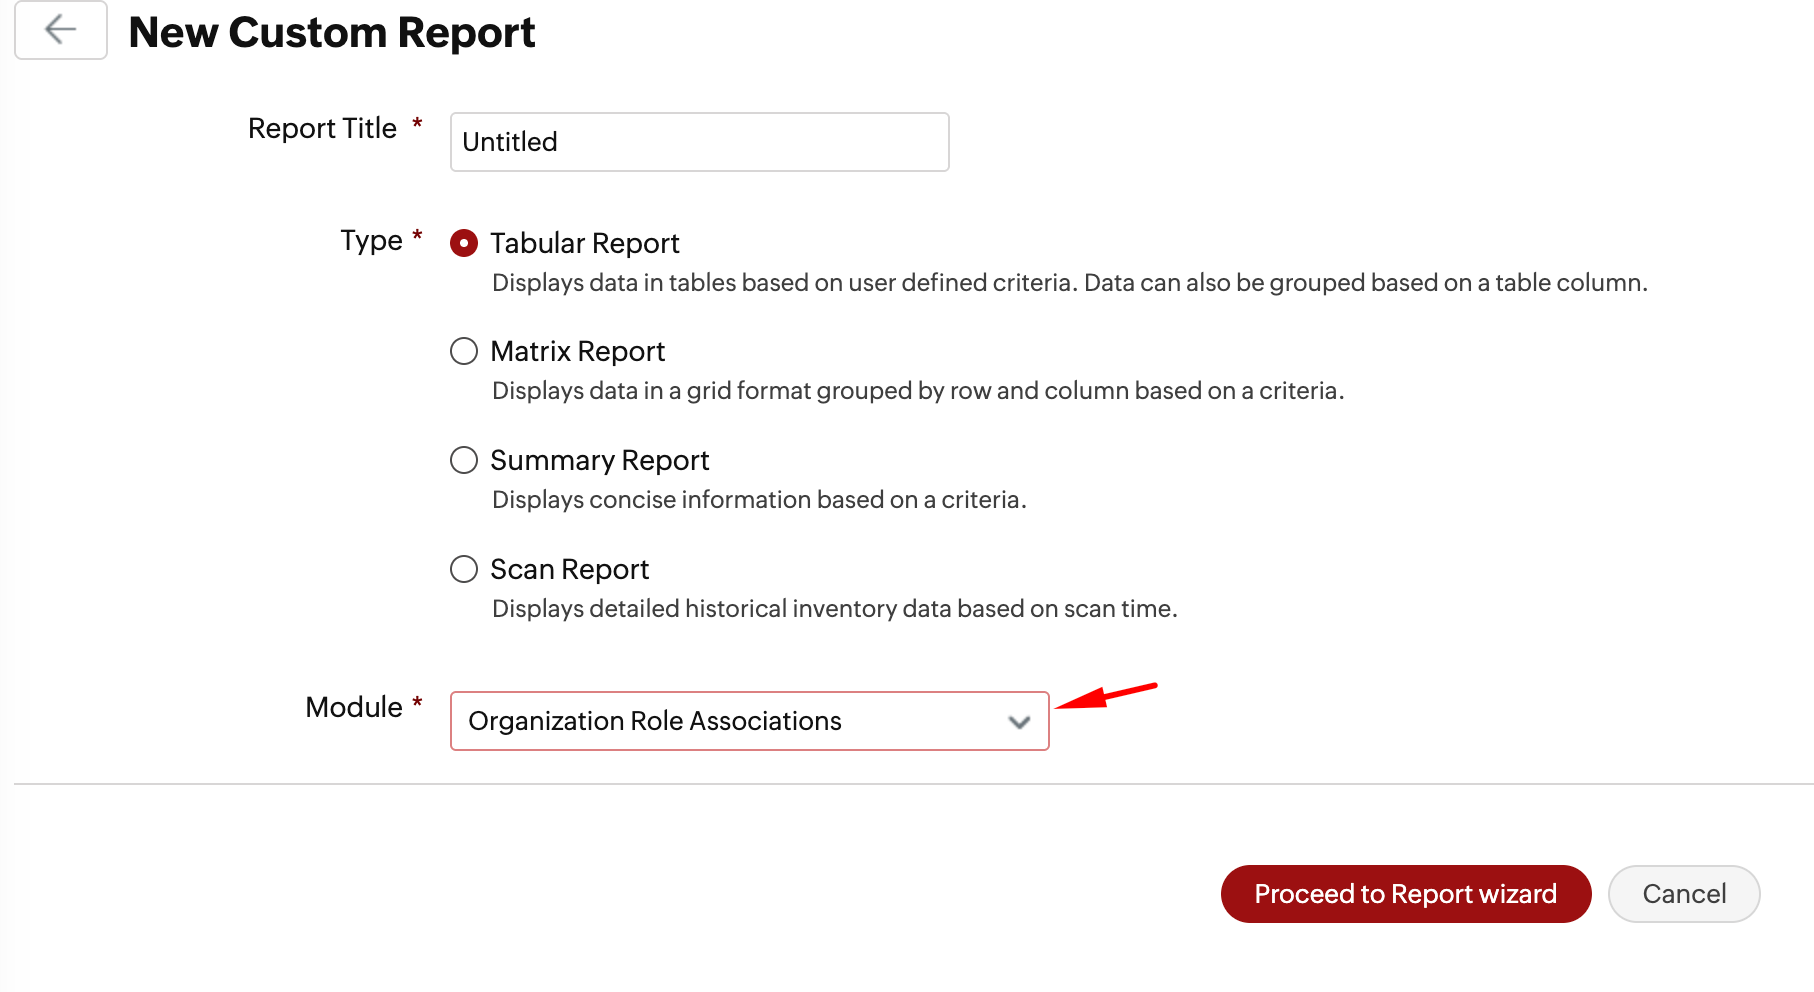The height and width of the screenshot is (992, 1814).
Task: Click Proceed to Report wizard
Action: point(1405,894)
